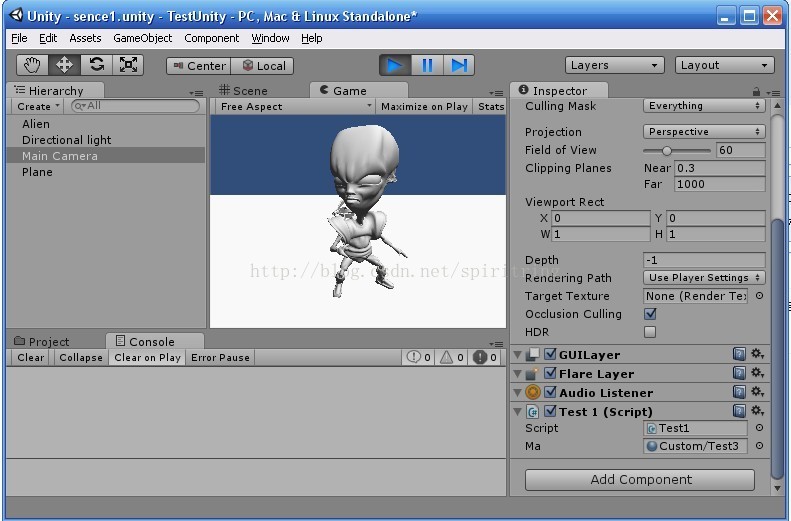Viewport: 791px width, 521px height.
Task: Toggle Console errors filter
Action: click(485, 358)
